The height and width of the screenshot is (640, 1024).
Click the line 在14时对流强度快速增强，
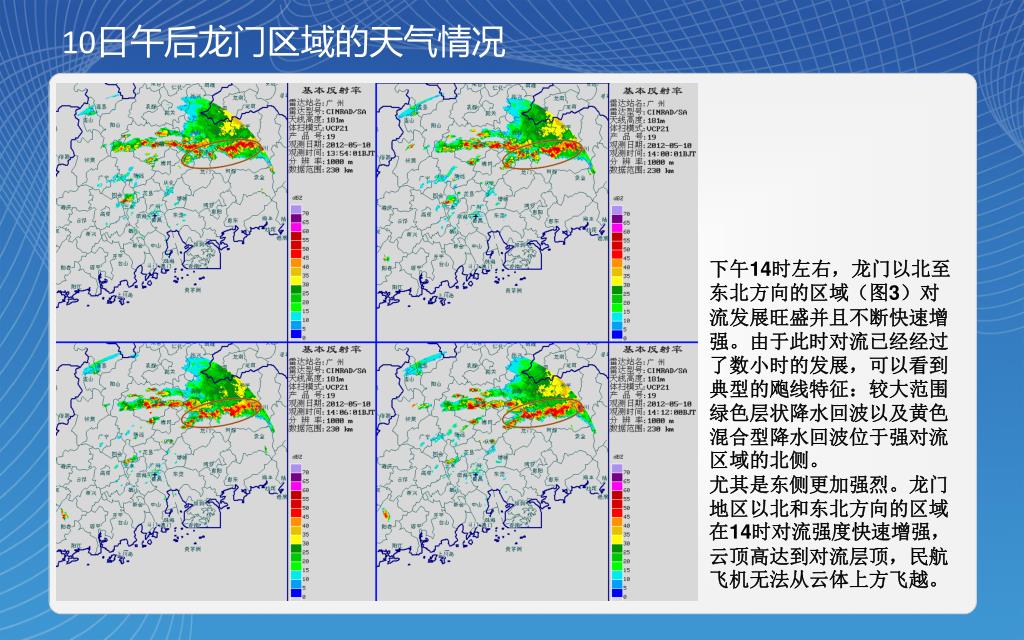tap(827, 532)
